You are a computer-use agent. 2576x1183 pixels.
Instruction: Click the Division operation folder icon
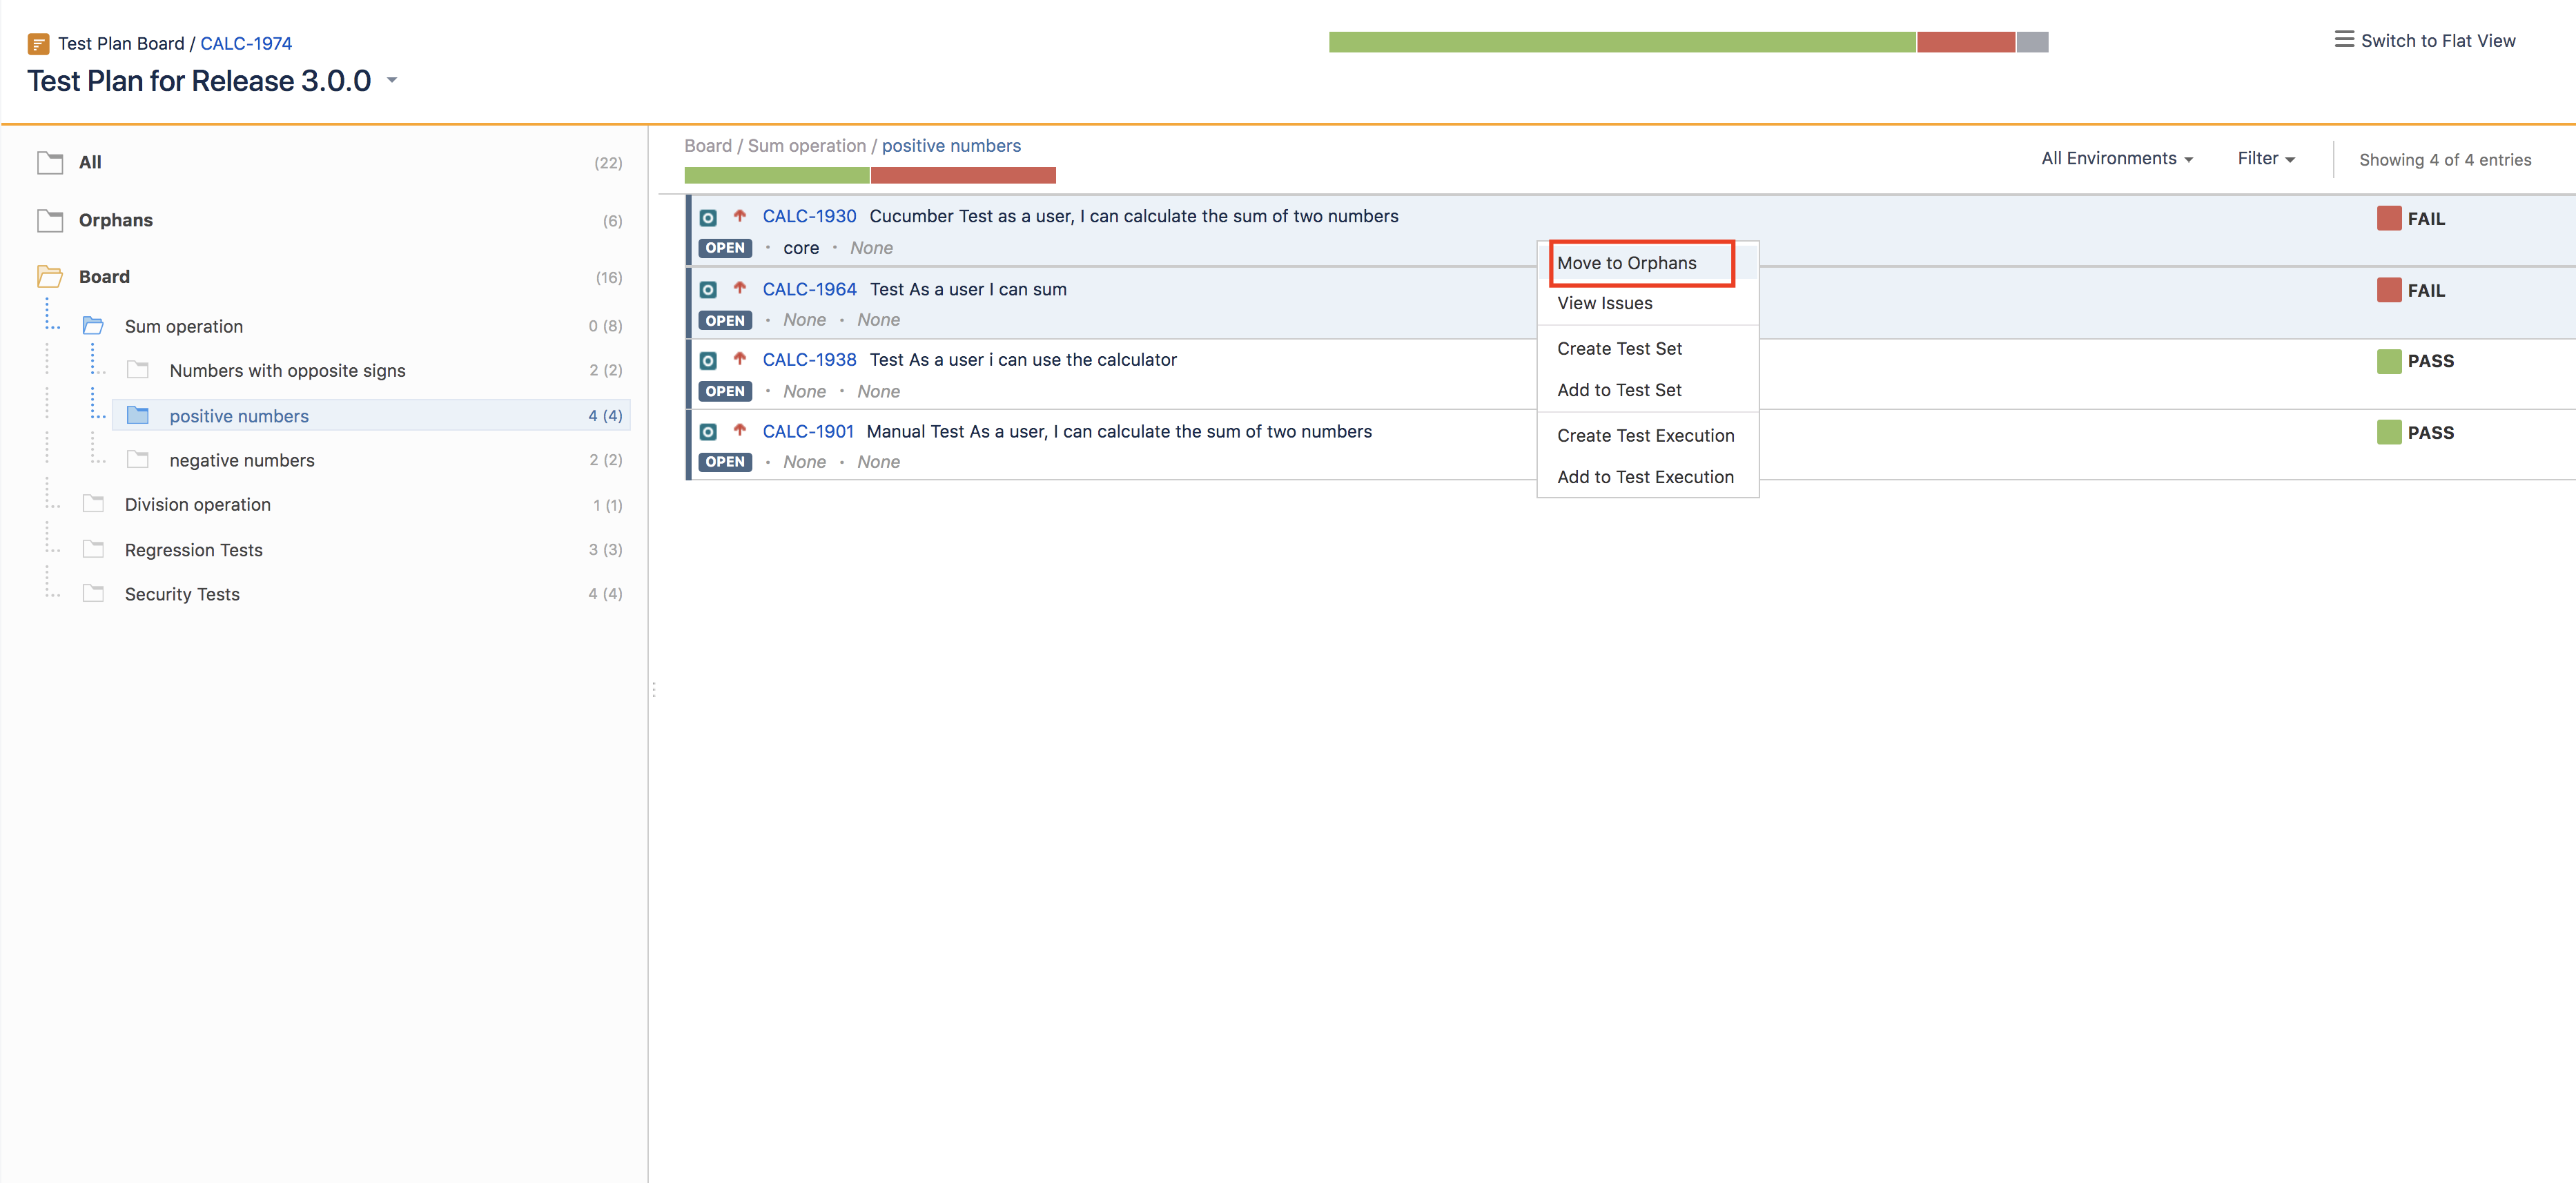pyautogui.click(x=94, y=504)
